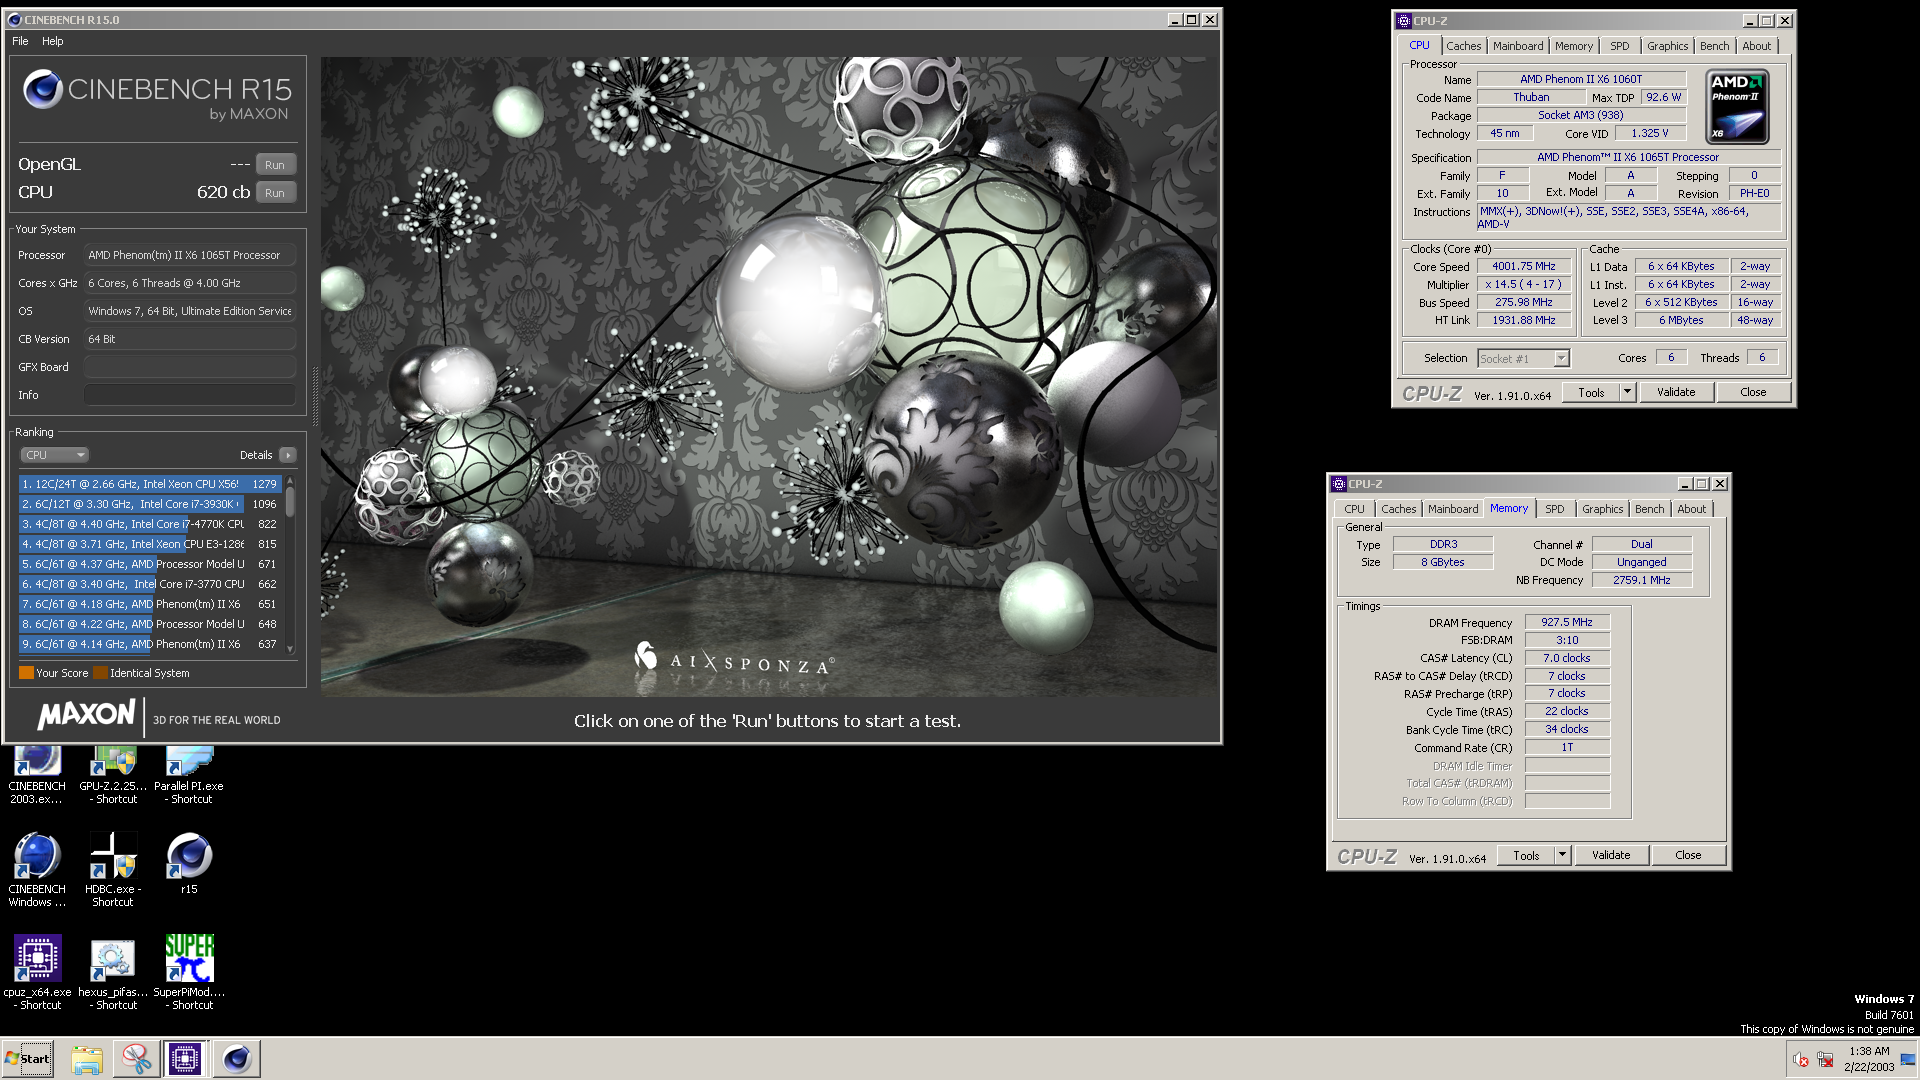Viewport: 1920px width, 1080px height.
Task: Run the CPU benchmark
Action: [275, 193]
